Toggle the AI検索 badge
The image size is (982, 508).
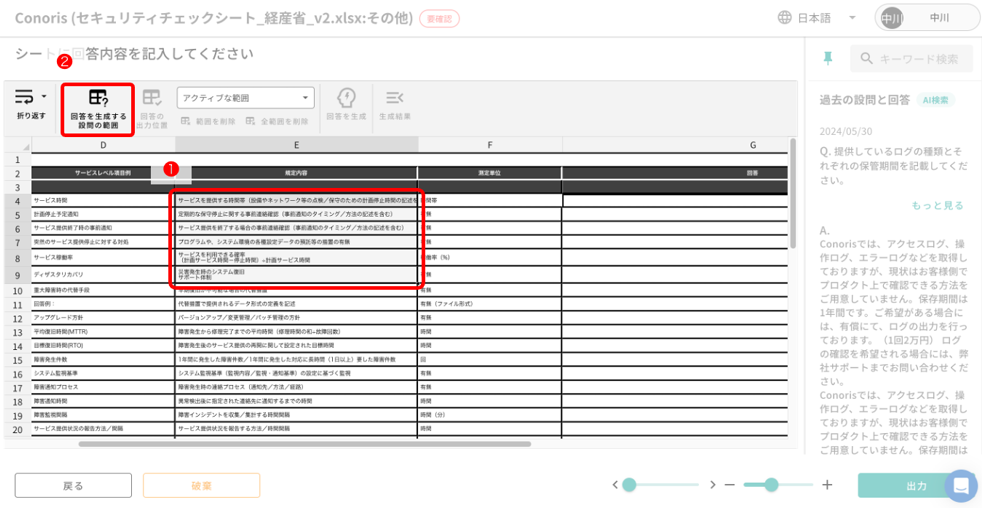coord(935,100)
